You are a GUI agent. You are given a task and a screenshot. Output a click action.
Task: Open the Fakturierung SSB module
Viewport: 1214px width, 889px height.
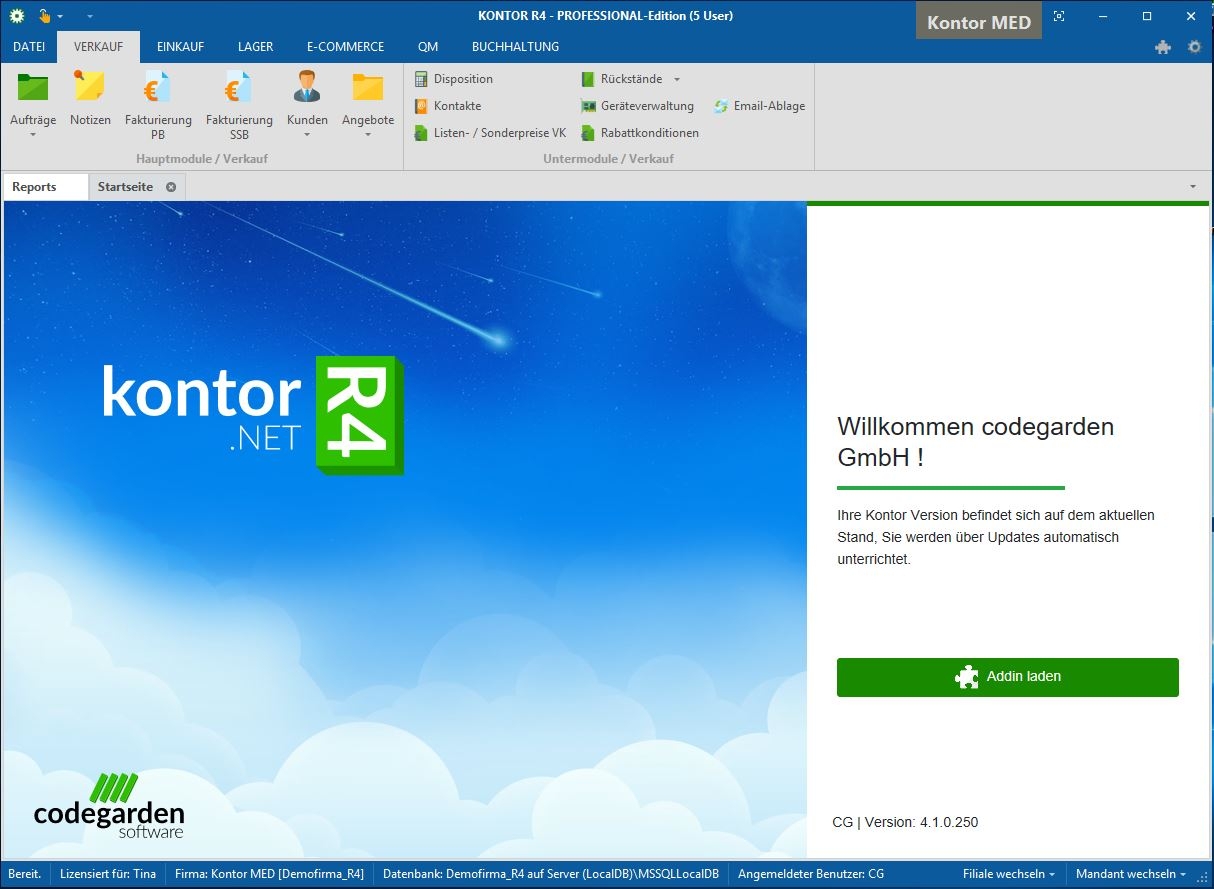[239, 105]
